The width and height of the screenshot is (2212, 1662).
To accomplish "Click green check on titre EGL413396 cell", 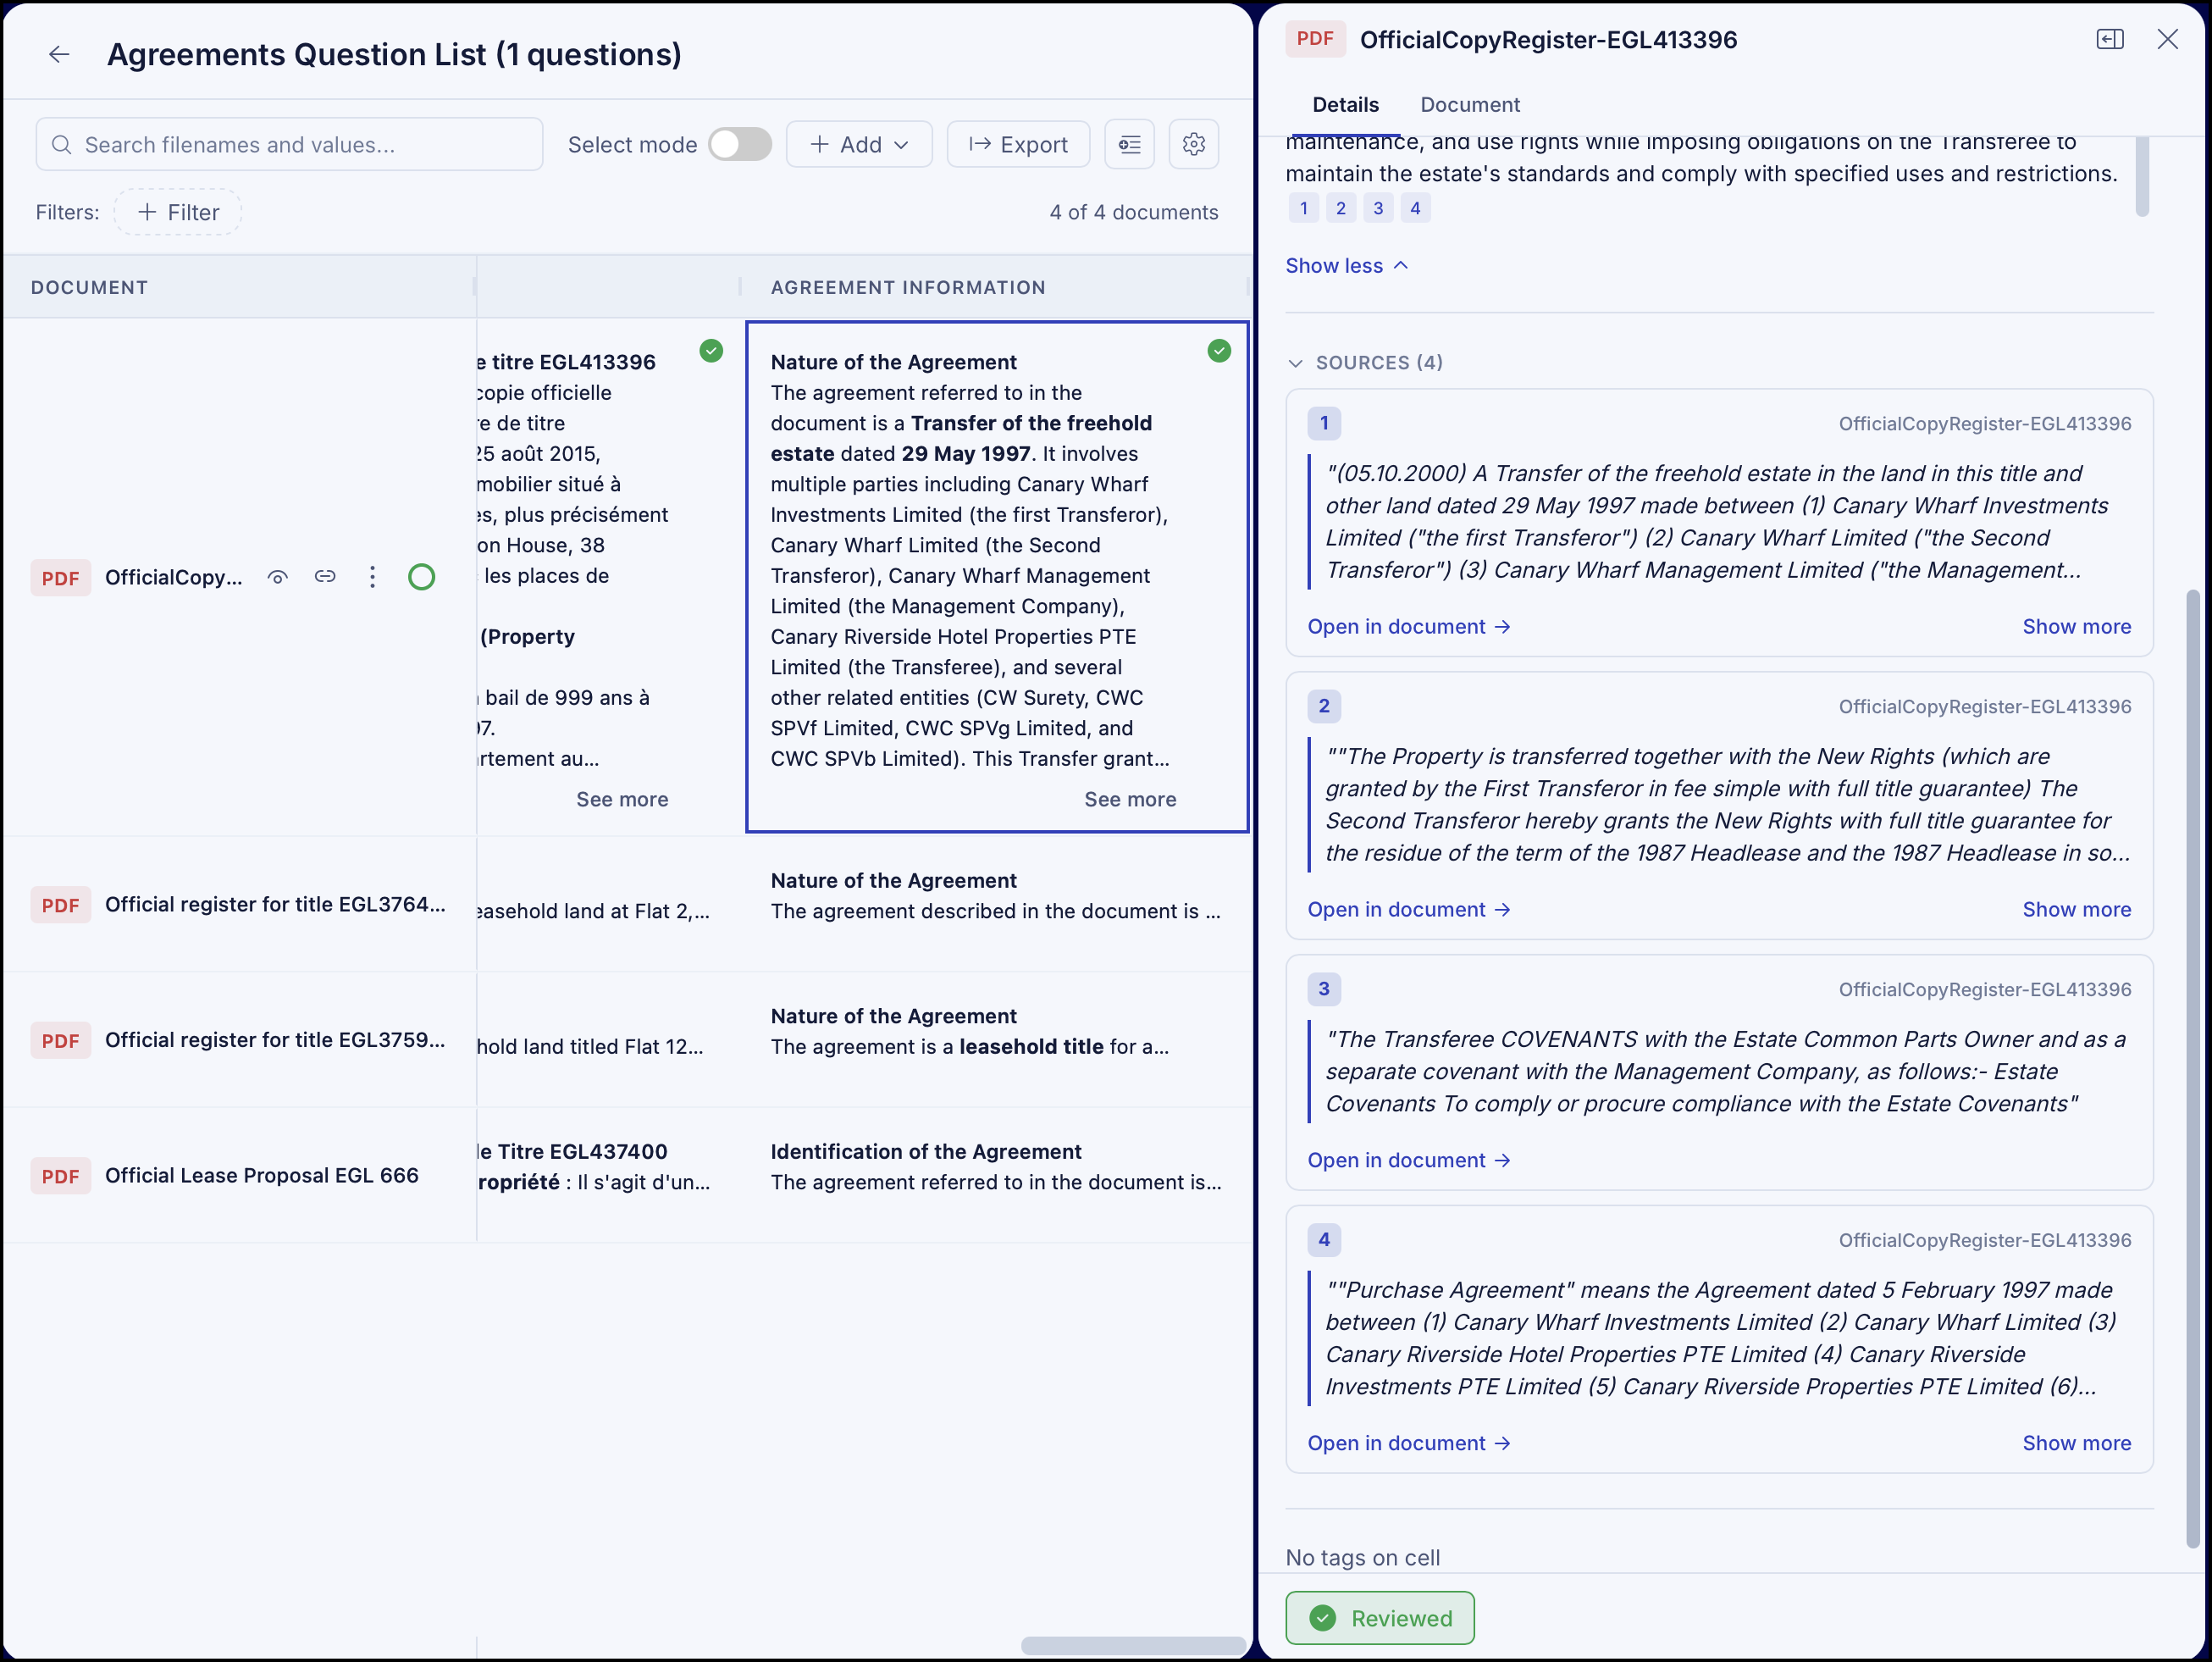I will click(711, 351).
